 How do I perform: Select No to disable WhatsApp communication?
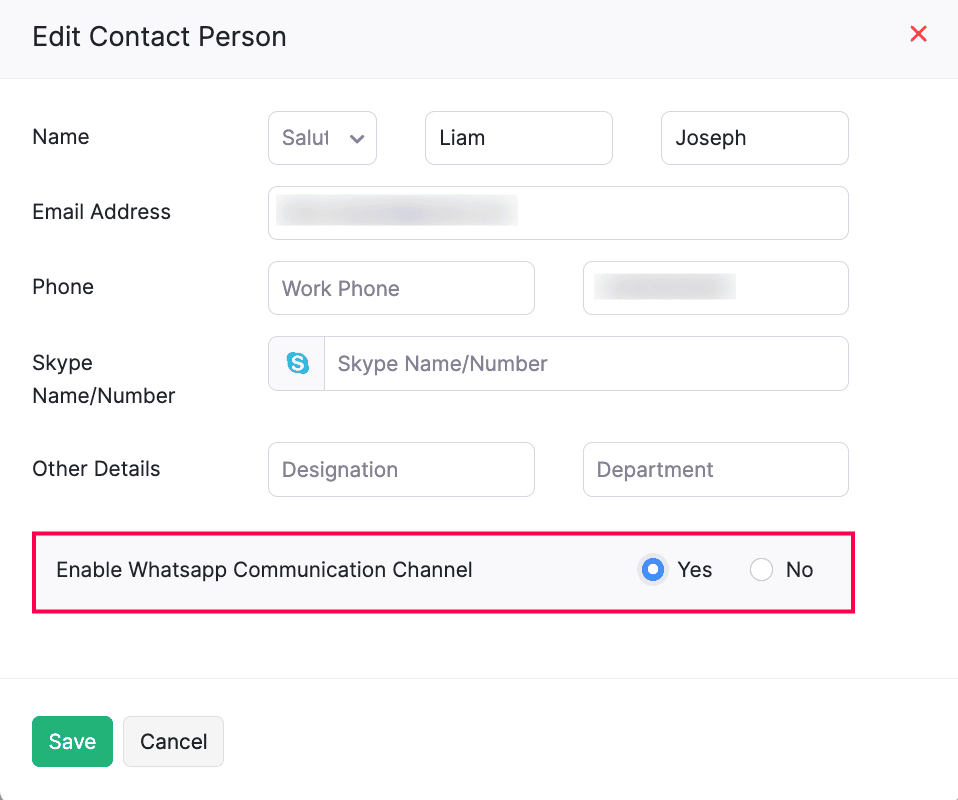pos(761,569)
